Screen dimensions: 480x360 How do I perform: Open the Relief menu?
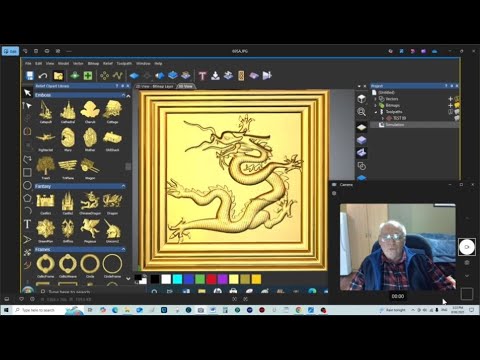[108, 63]
